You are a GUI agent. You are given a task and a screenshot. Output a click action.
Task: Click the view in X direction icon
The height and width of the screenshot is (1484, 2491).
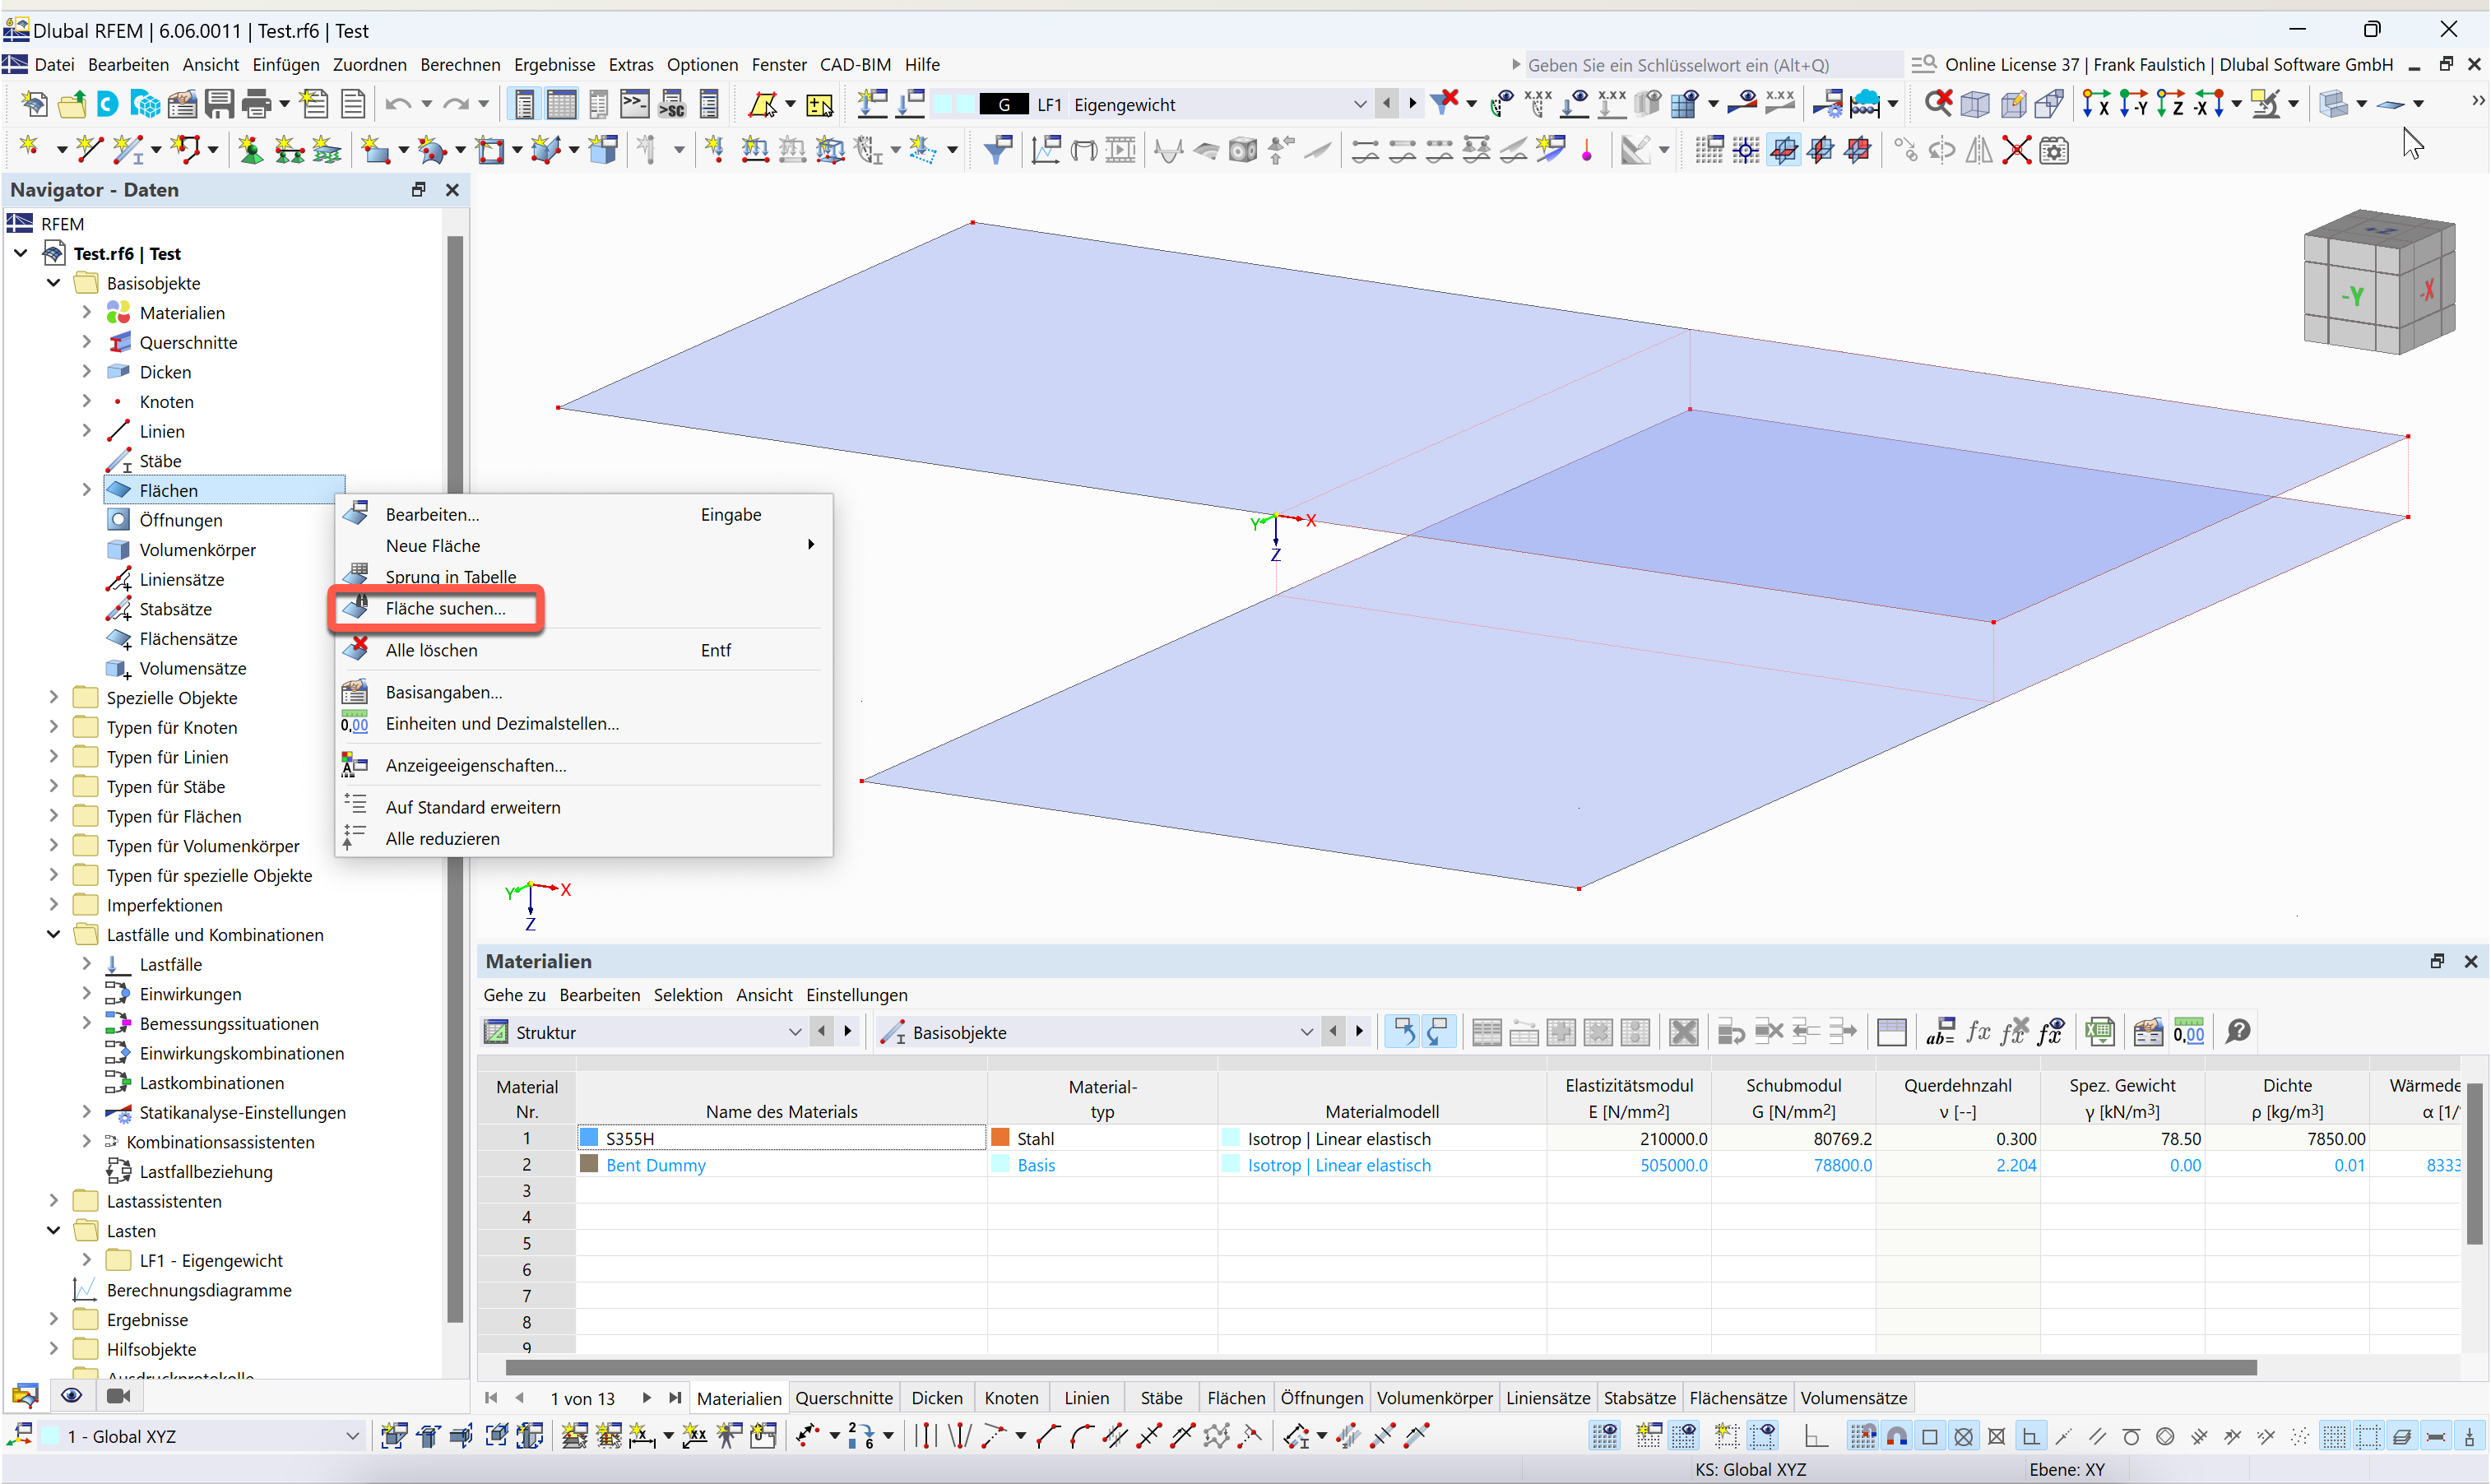click(2095, 104)
